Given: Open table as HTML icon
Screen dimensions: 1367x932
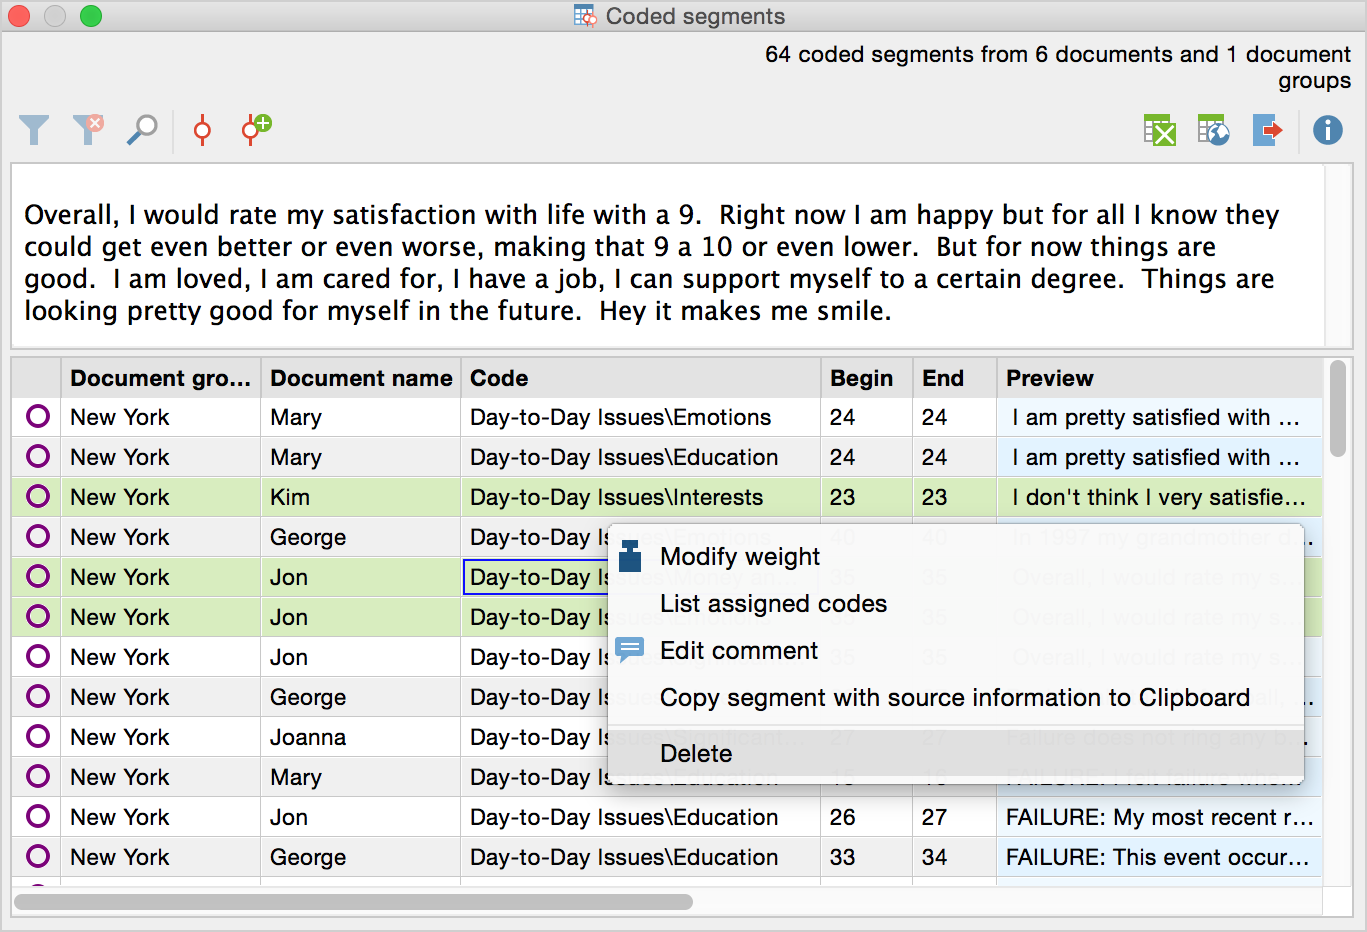Looking at the screenshot, I should (1213, 130).
